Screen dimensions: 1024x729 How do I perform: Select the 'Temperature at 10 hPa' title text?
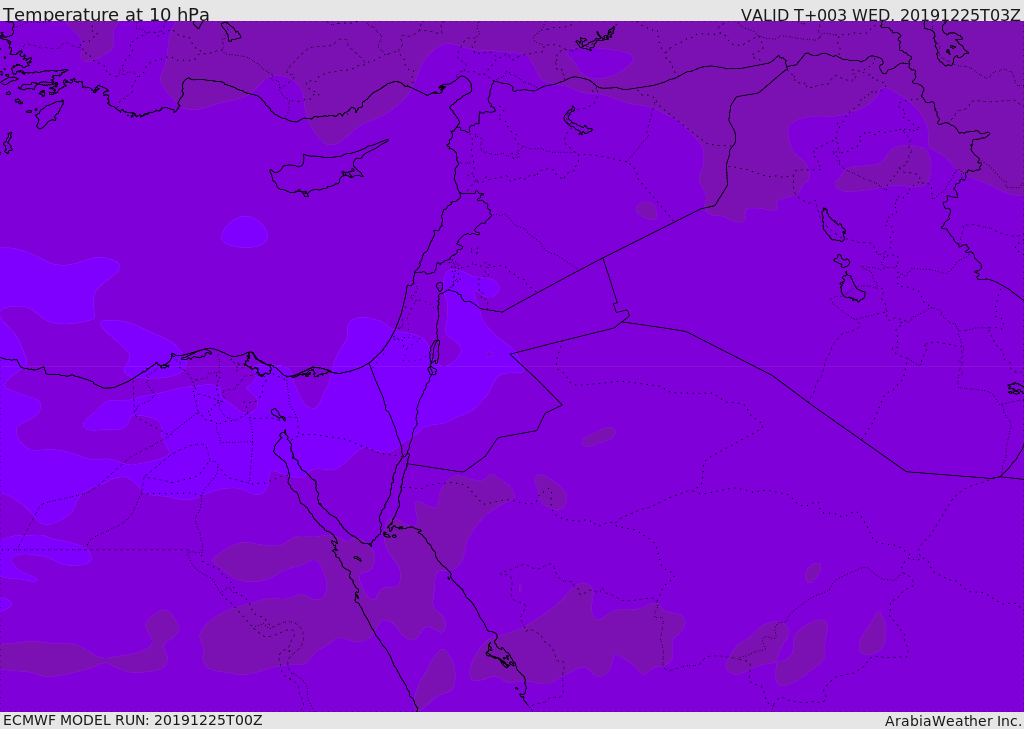(106, 14)
